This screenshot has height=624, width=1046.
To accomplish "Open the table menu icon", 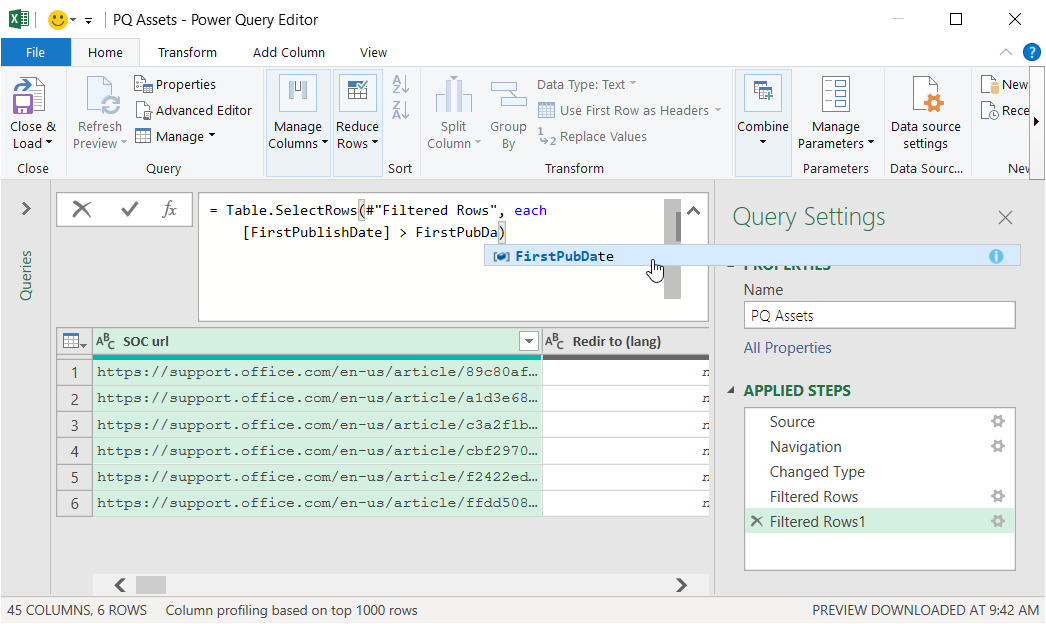I will tap(74, 341).
